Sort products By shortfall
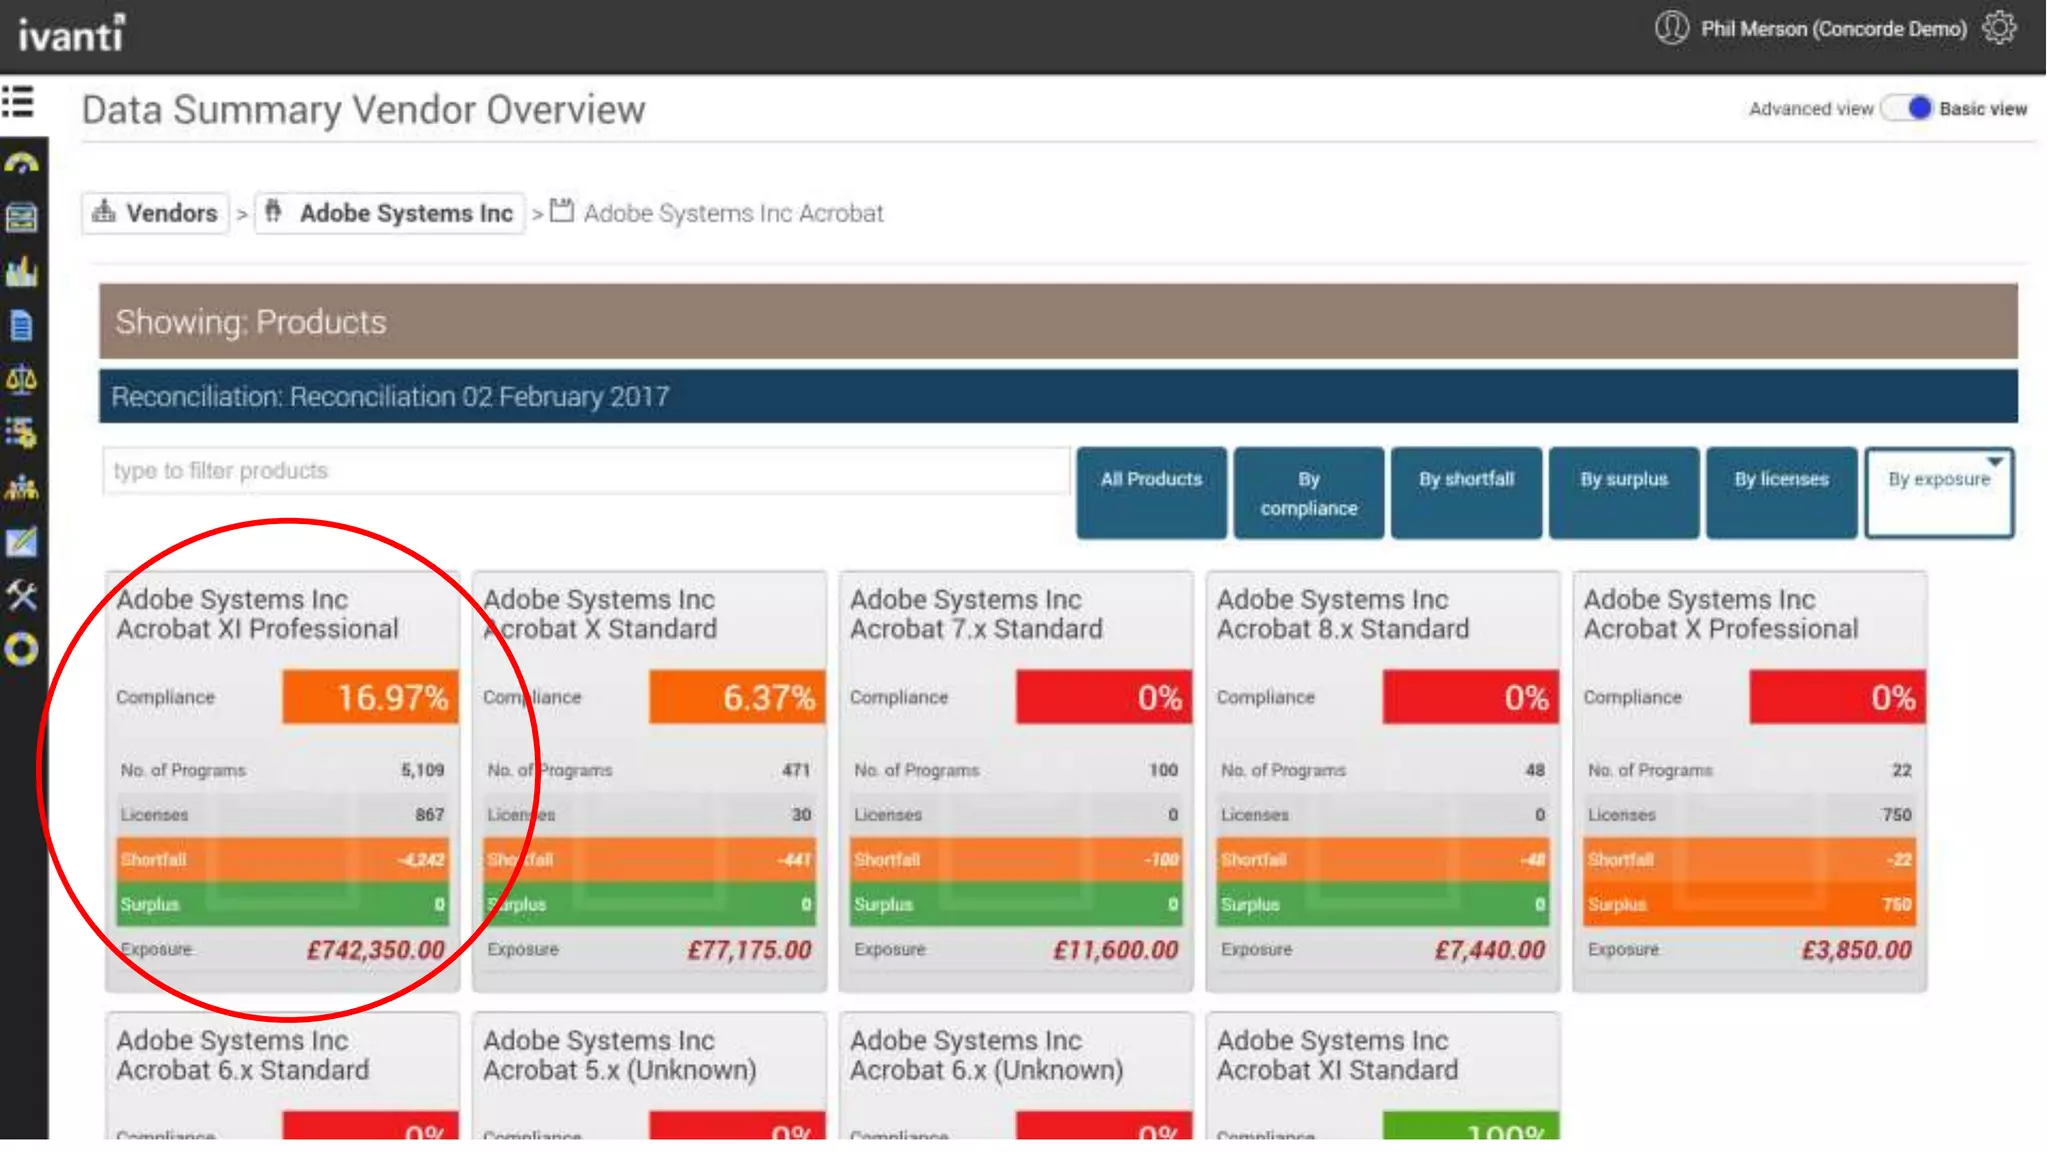 [1466, 493]
